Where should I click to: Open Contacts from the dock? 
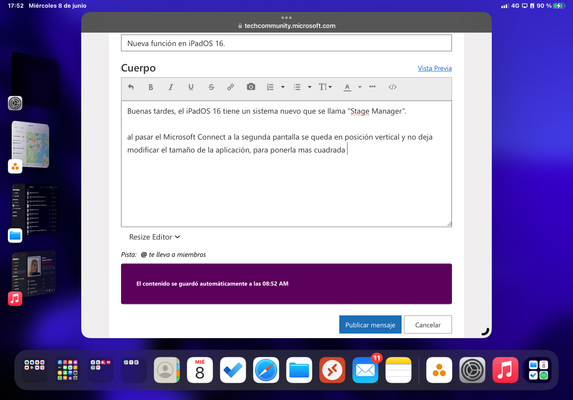[x=167, y=370]
